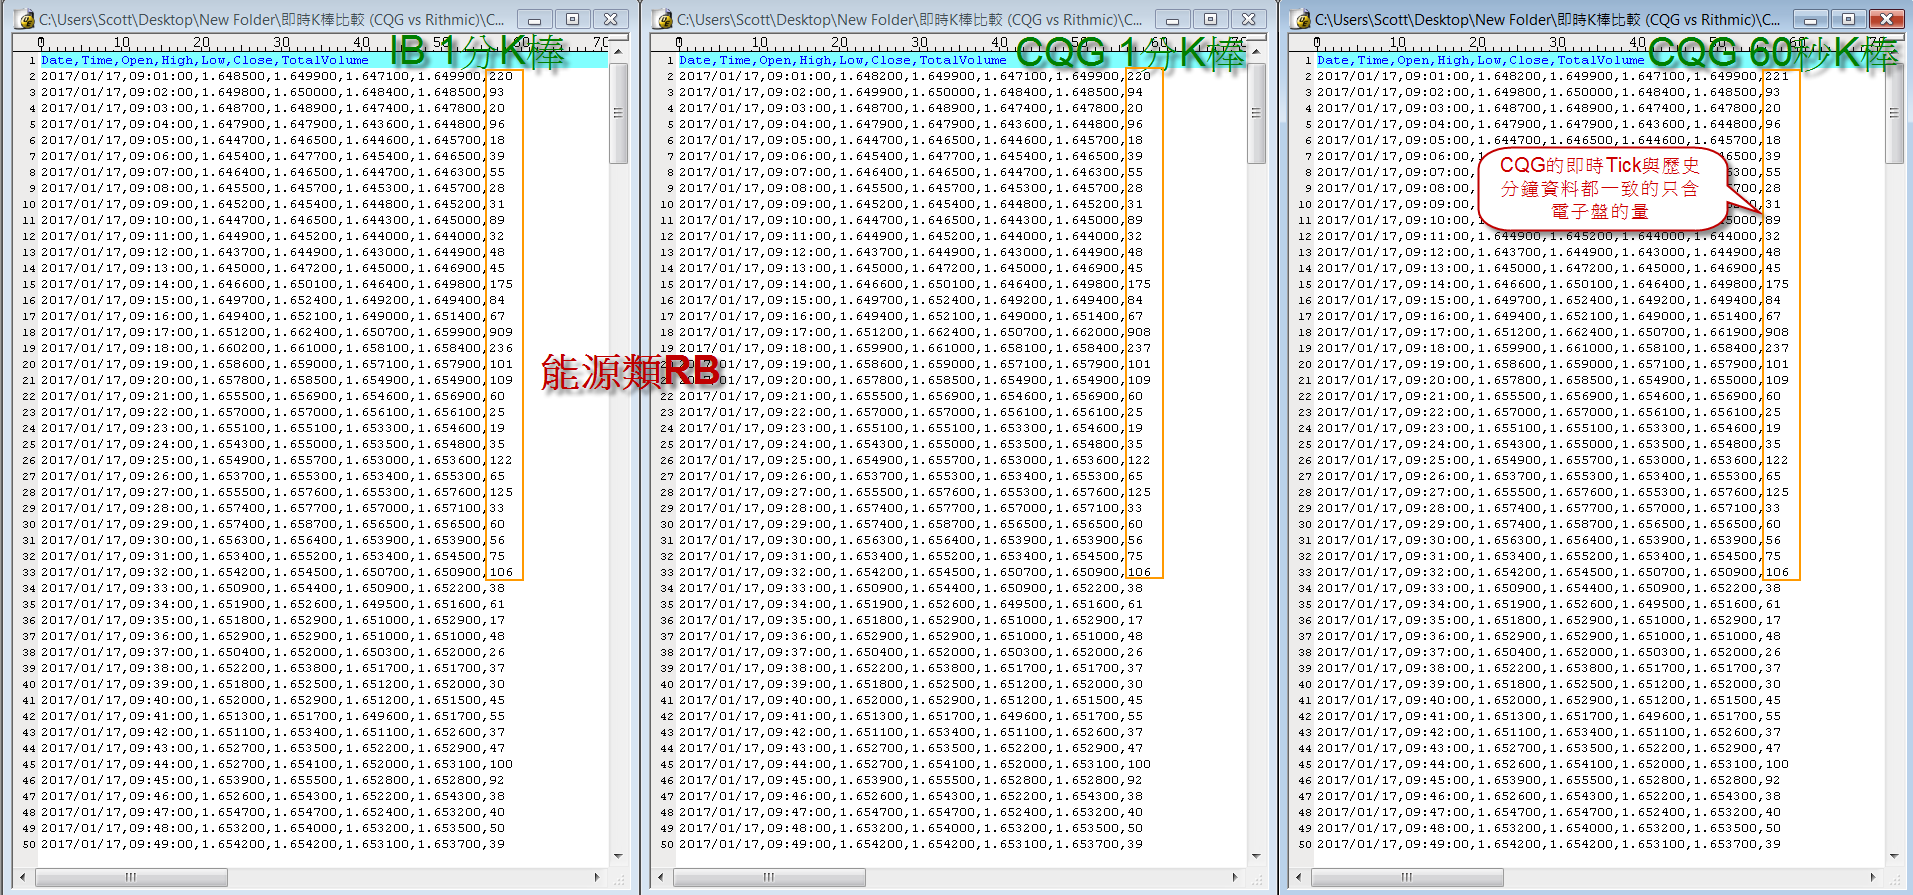
Task: Click row 09:40:00 in left window
Action: tap(273, 700)
